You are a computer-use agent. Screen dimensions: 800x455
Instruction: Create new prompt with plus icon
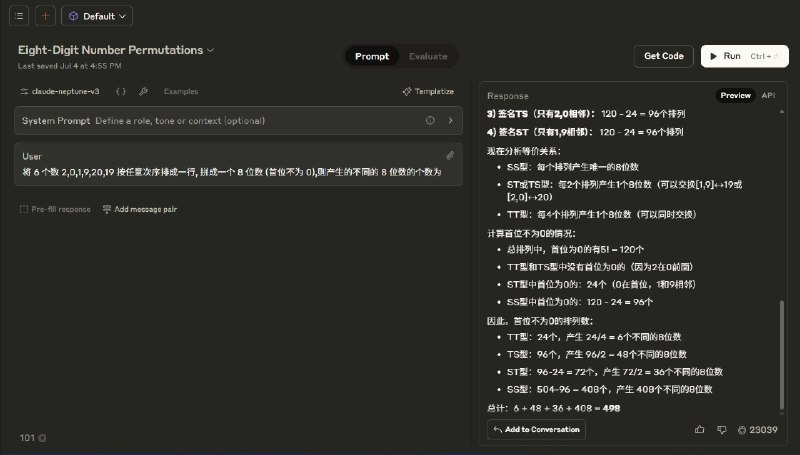tap(45, 16)
